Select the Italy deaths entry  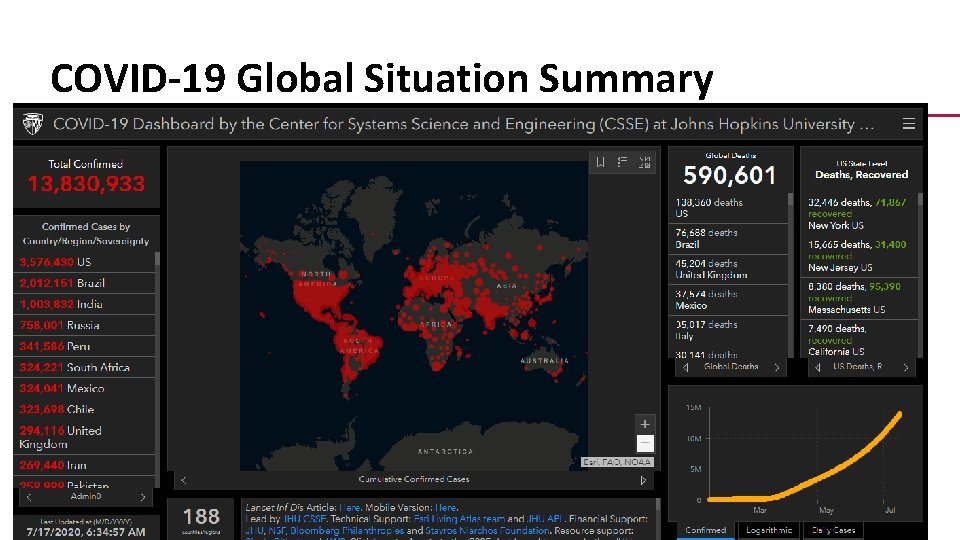(x=728, y=331)
